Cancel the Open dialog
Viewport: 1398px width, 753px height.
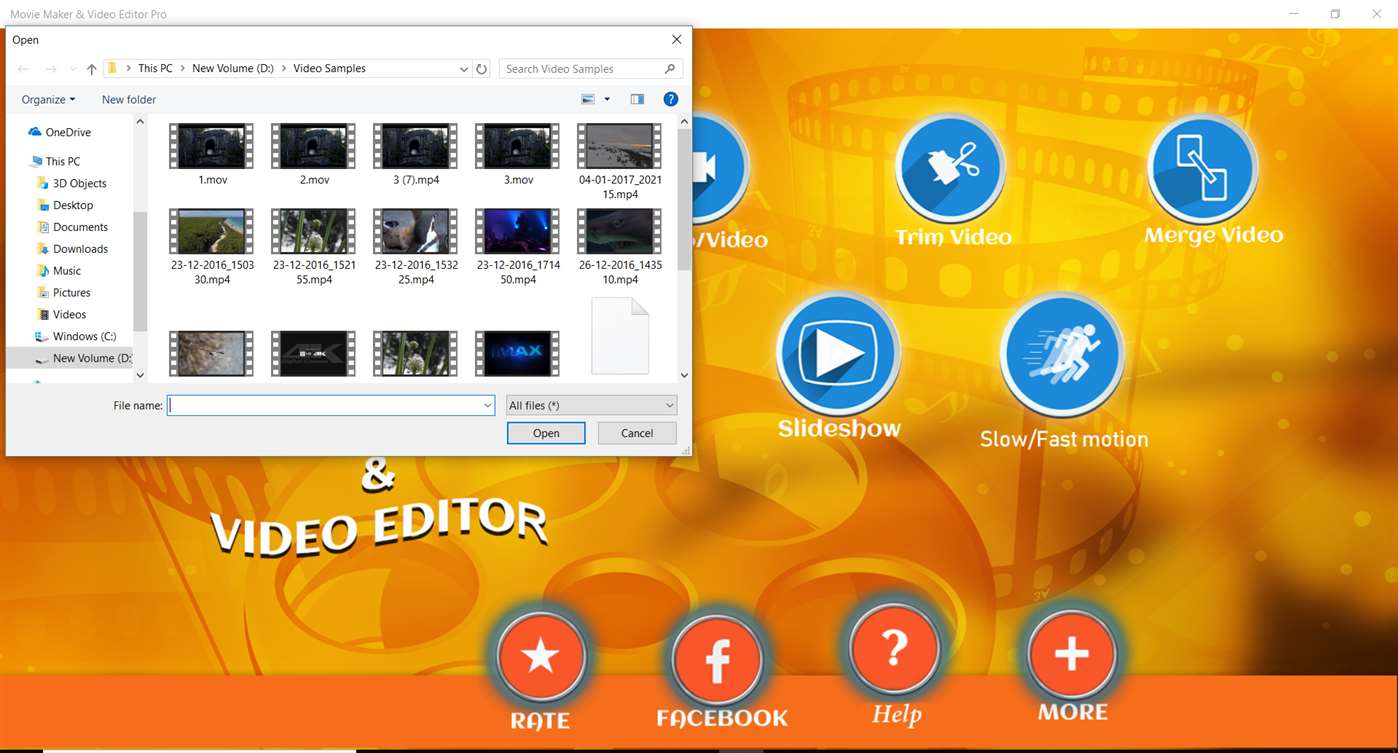pyautogui.click(x=637, y=433)
